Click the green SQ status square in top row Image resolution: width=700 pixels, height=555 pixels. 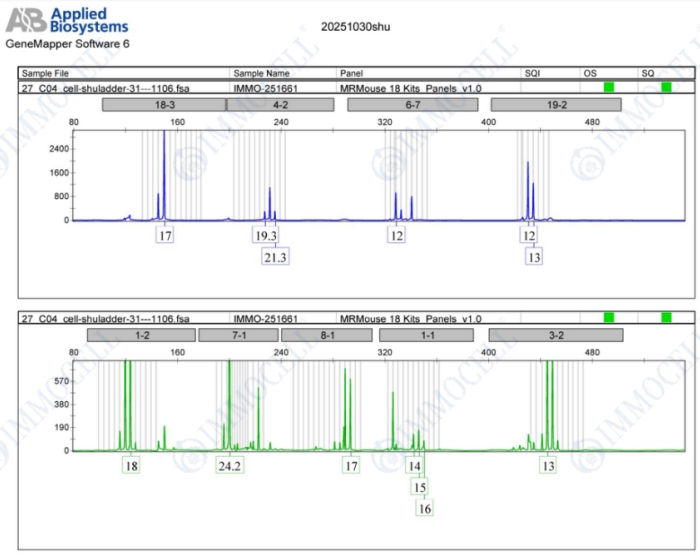(667, 88)
